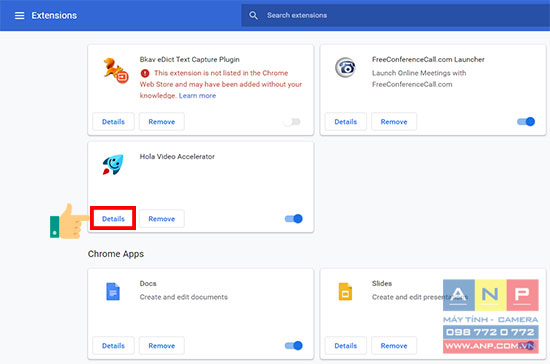550x364 pixels.
Task: Open the Learn more link
Action: point(197,95)
